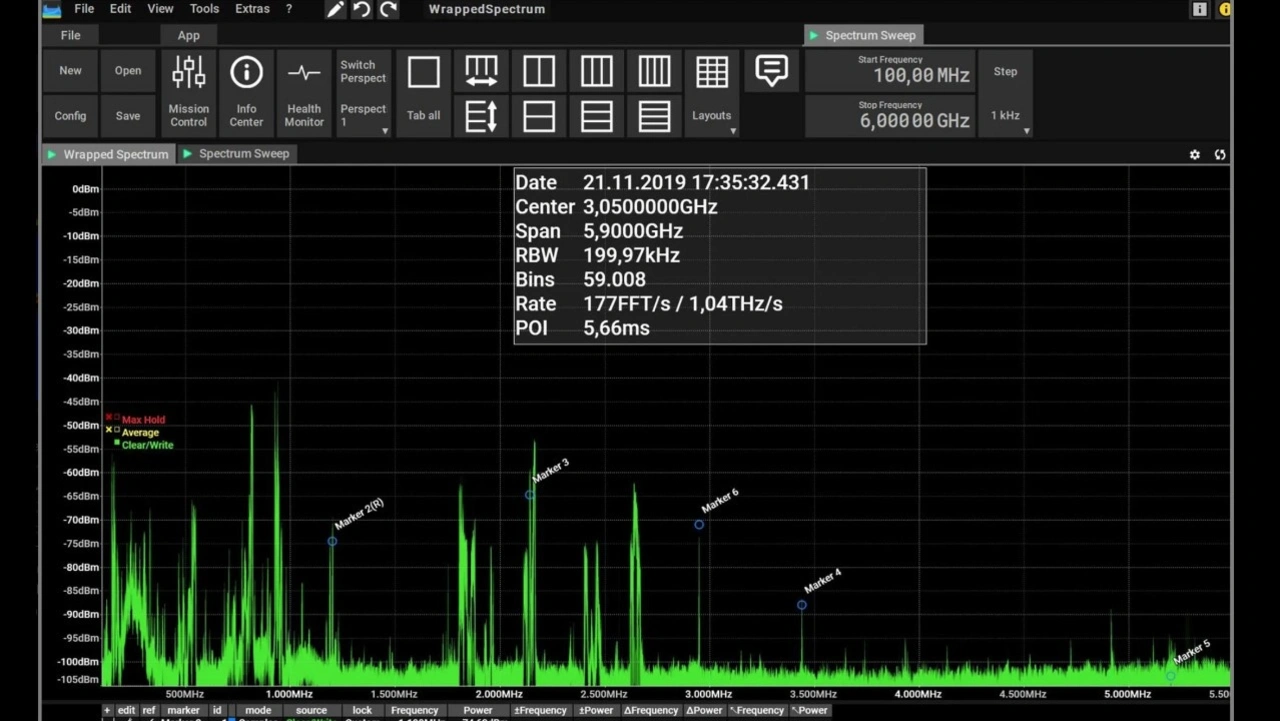Toggle the Clear/Write trace checkbox
The height and width of the screenshot is (721, 1280).
[117, 443]
